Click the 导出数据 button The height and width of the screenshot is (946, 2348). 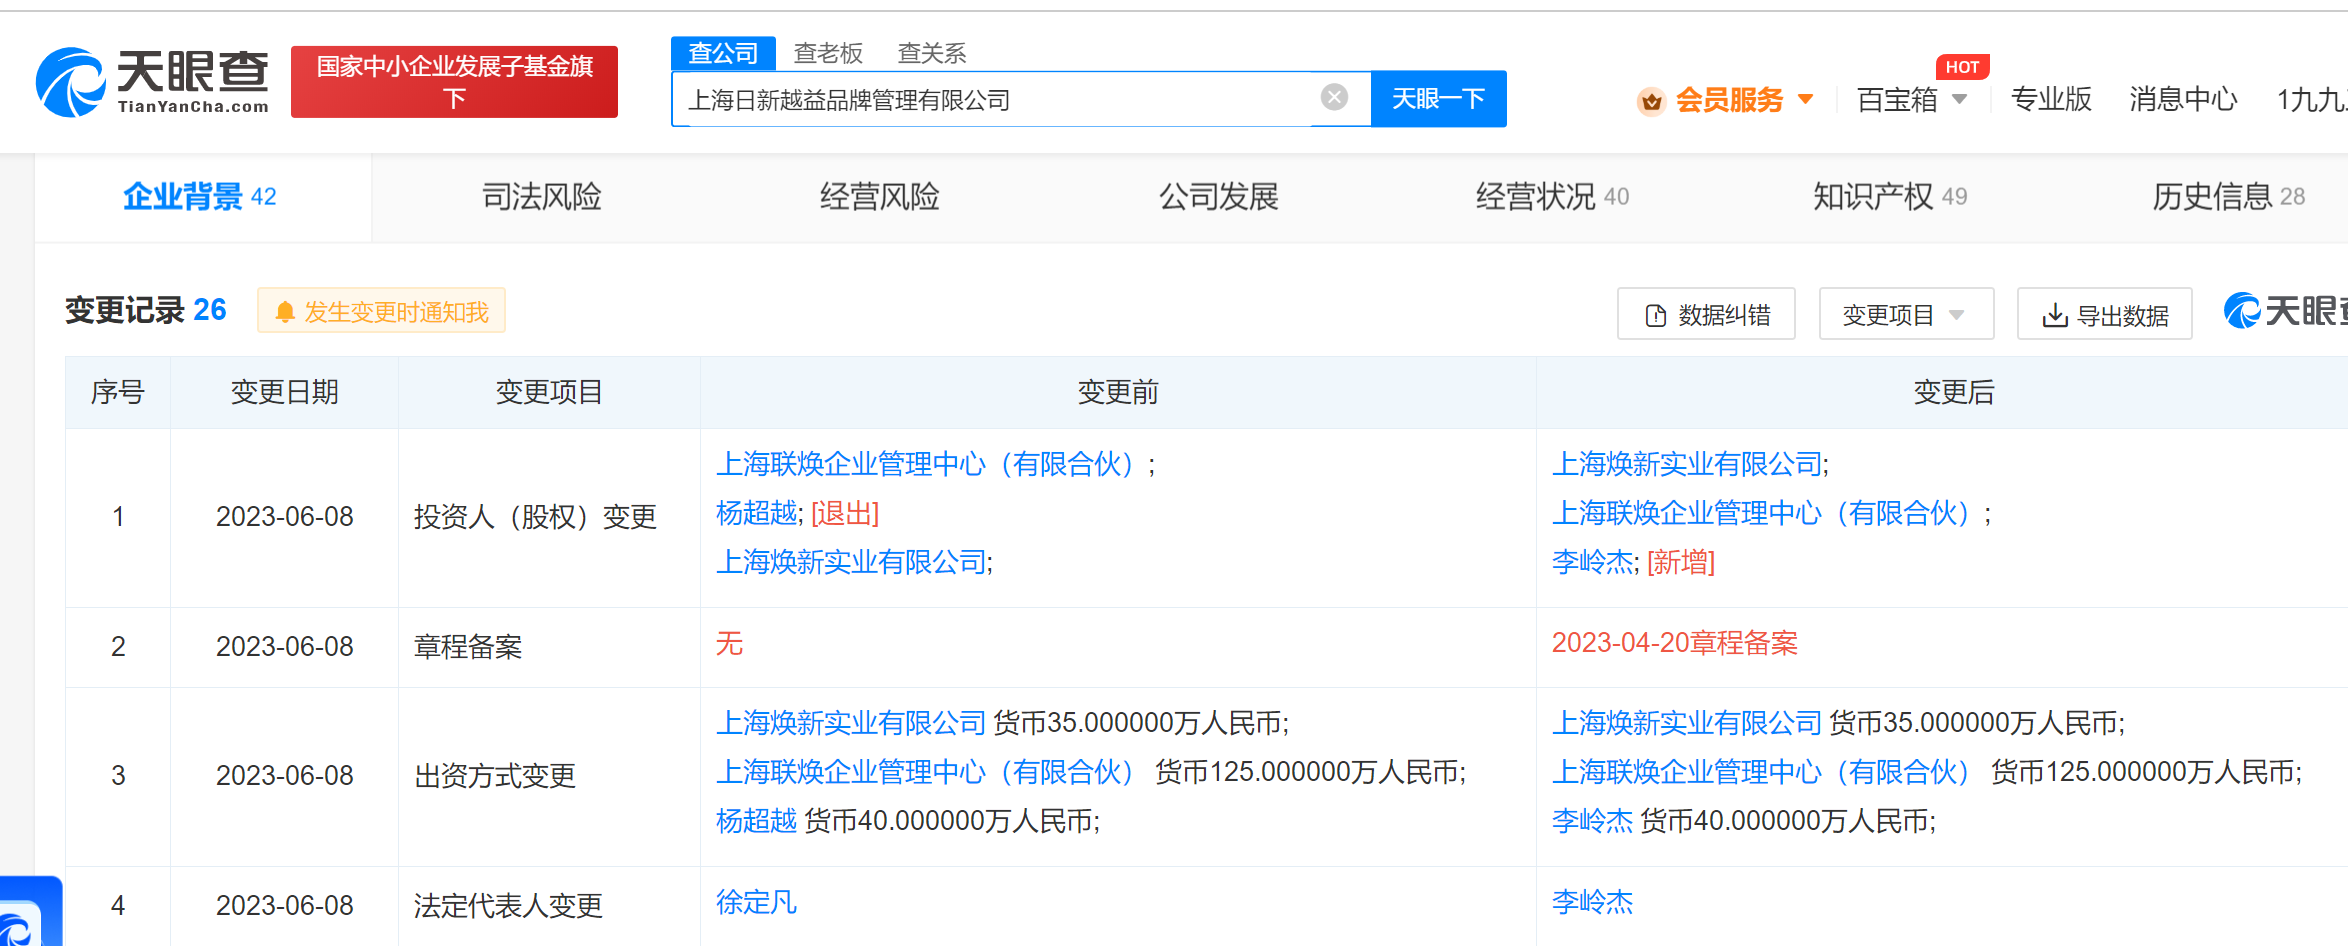point(2104,314)
